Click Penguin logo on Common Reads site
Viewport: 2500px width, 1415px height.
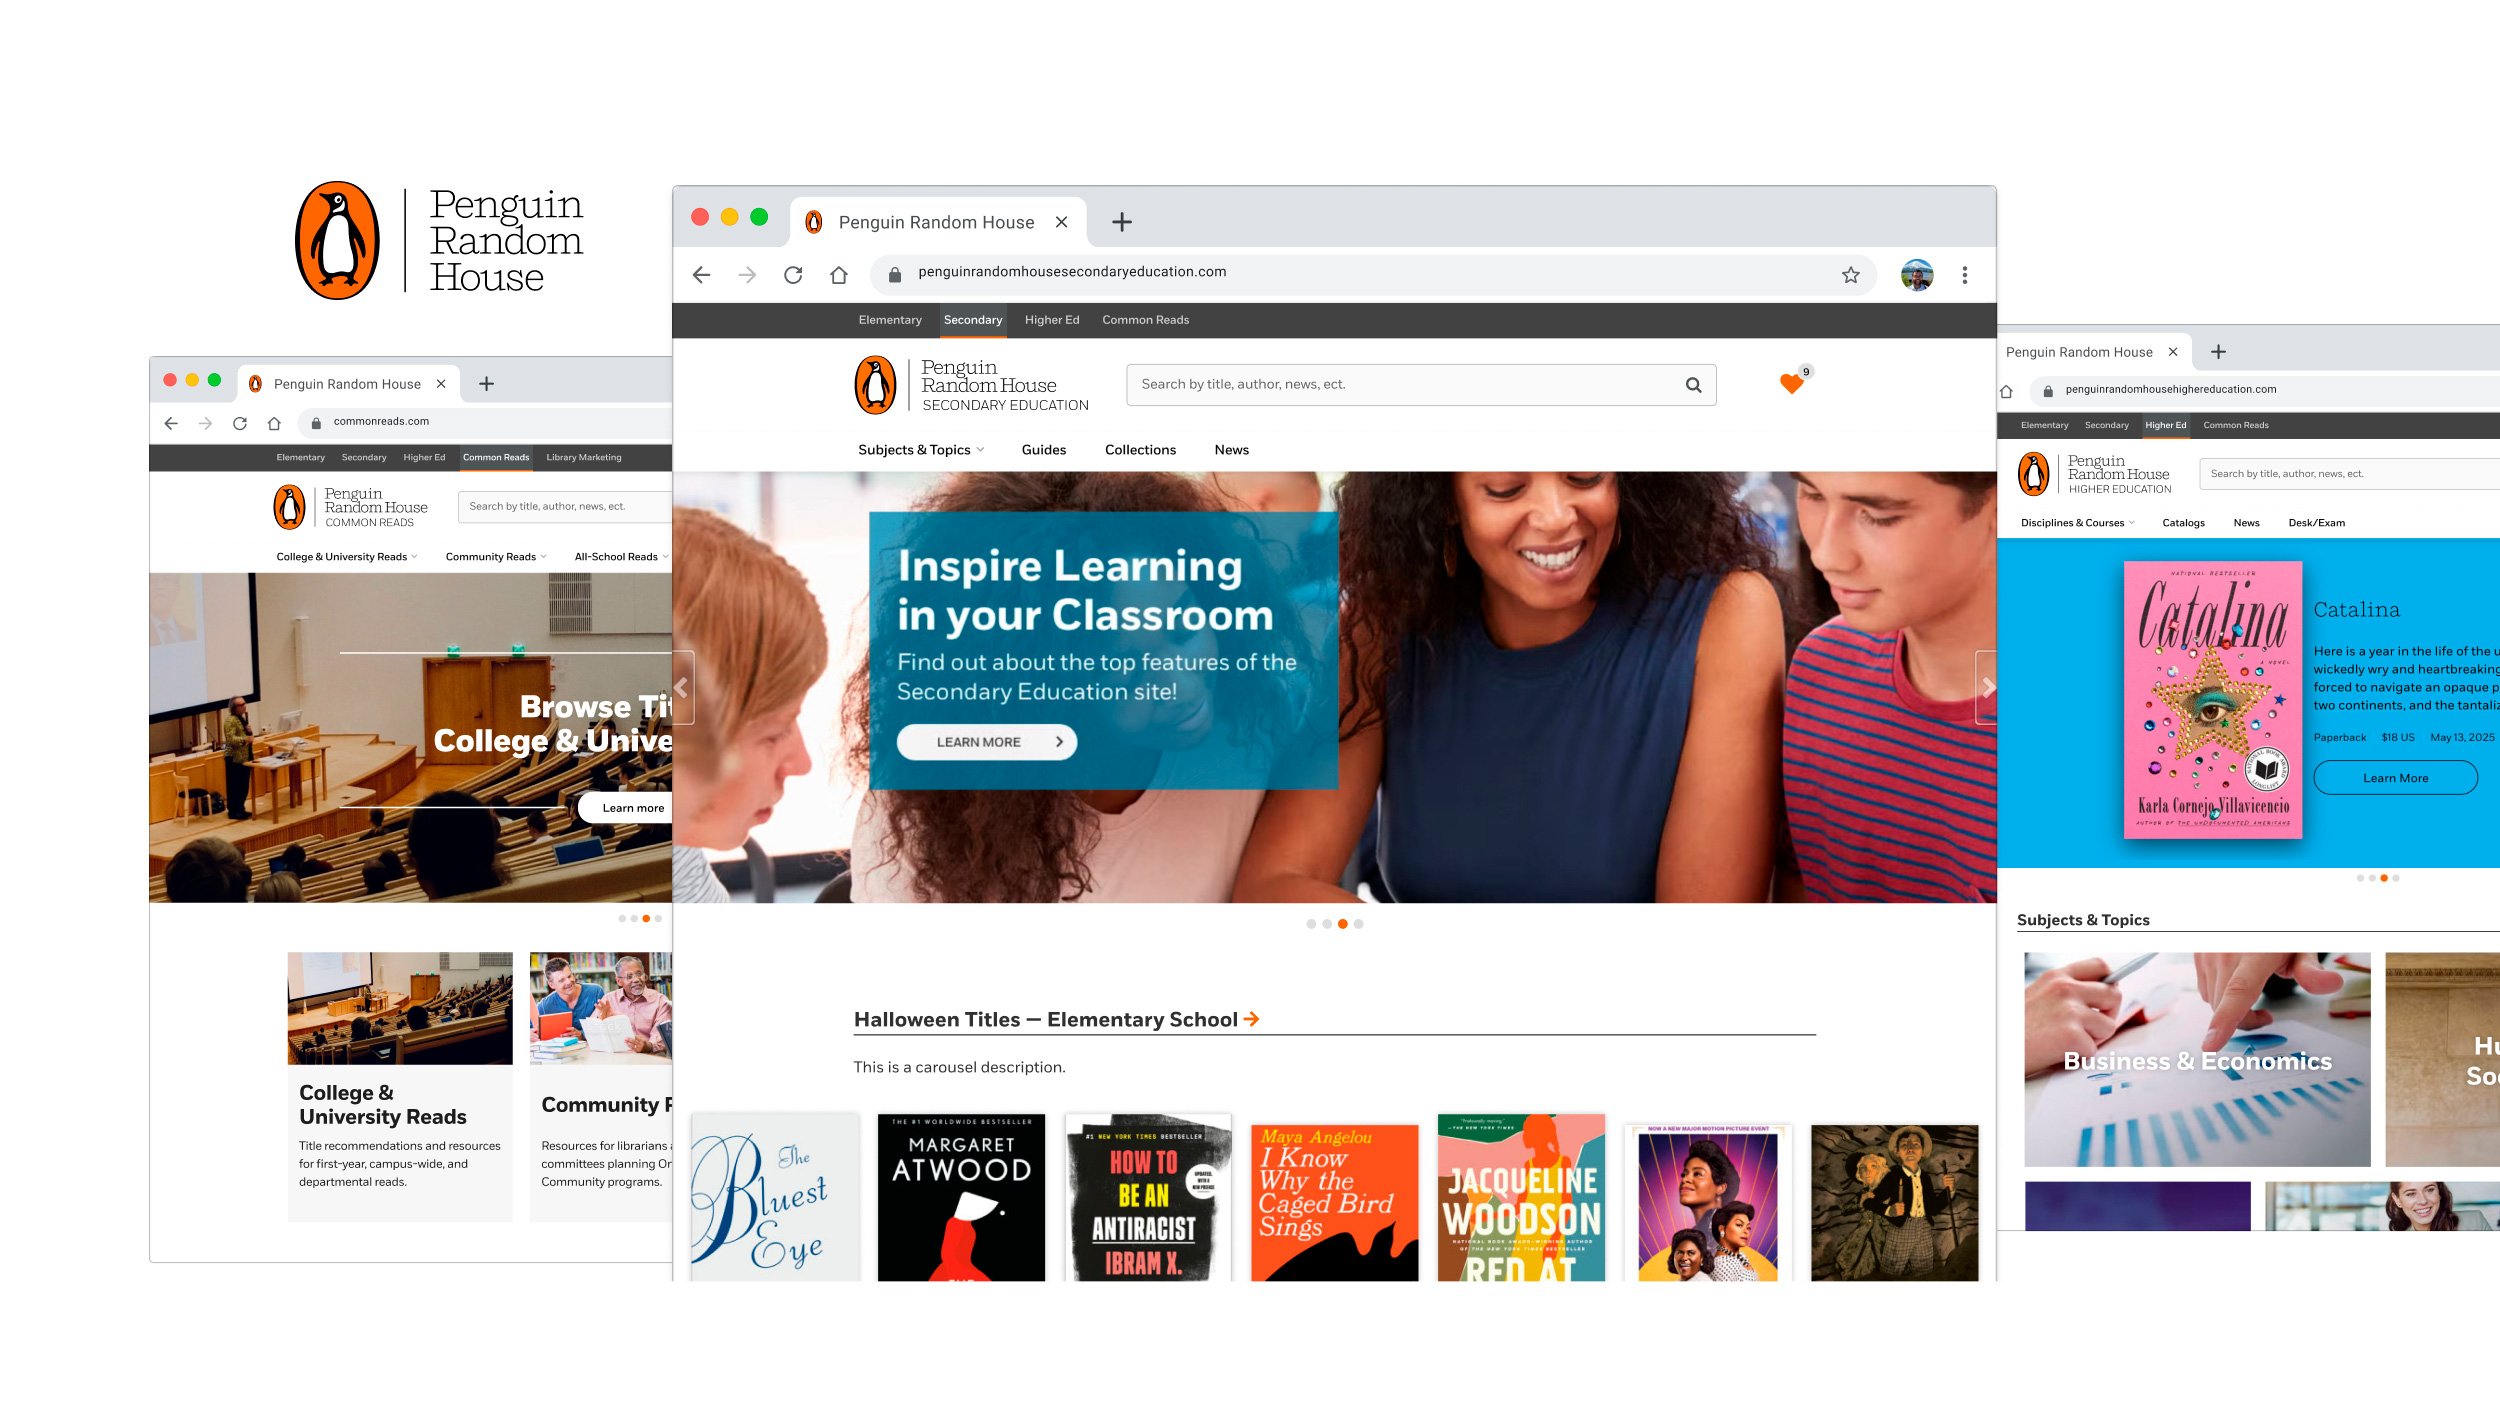[x=289, y=507]
